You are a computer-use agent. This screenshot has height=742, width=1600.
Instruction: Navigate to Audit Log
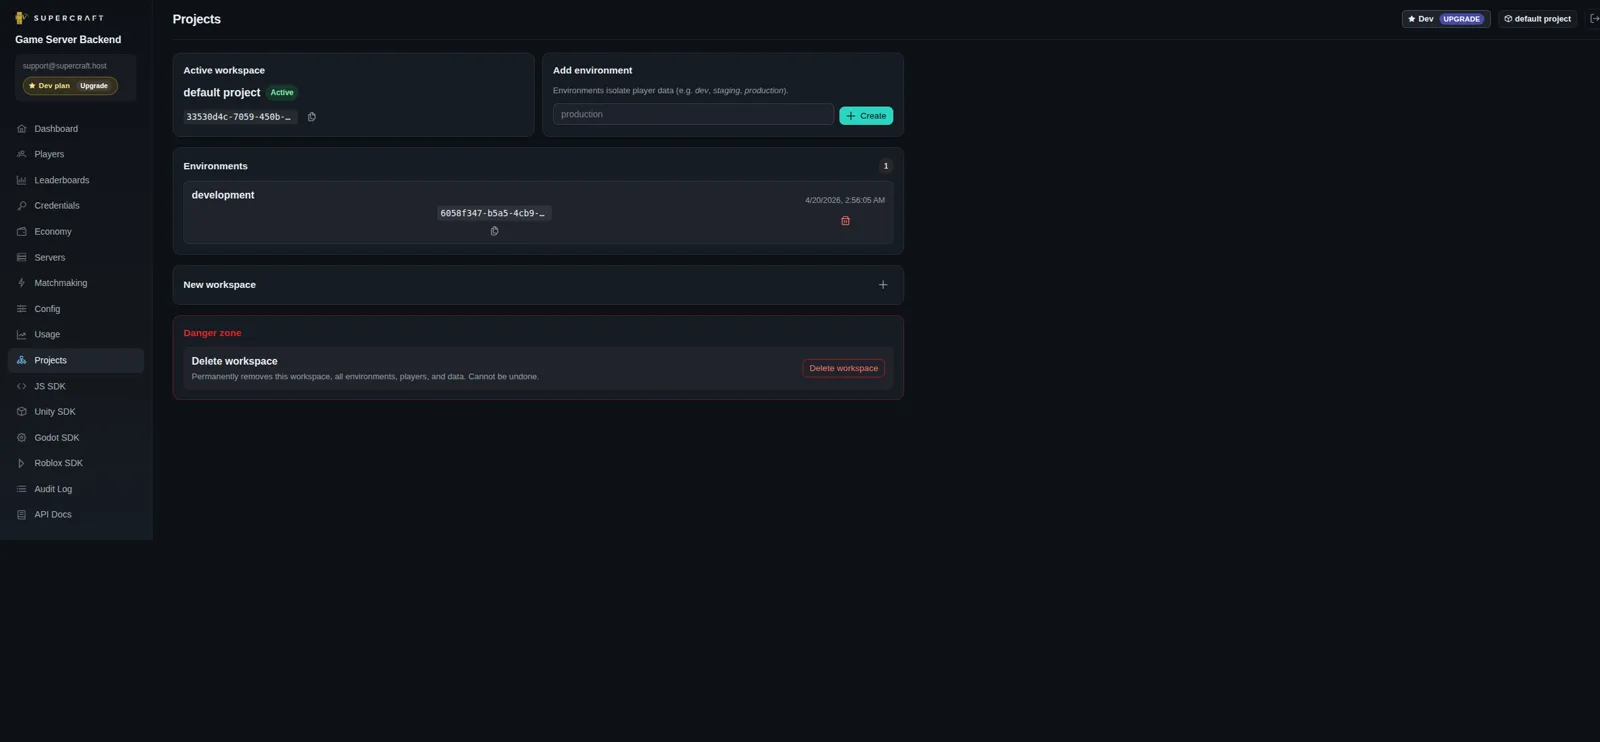point(76,489)
